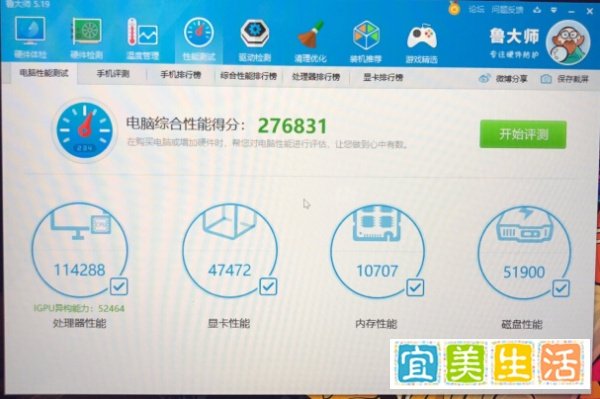Viewport: 600px width, 399px height.
Task: Open the 论坛 forum link
Action: pos(476,9)
